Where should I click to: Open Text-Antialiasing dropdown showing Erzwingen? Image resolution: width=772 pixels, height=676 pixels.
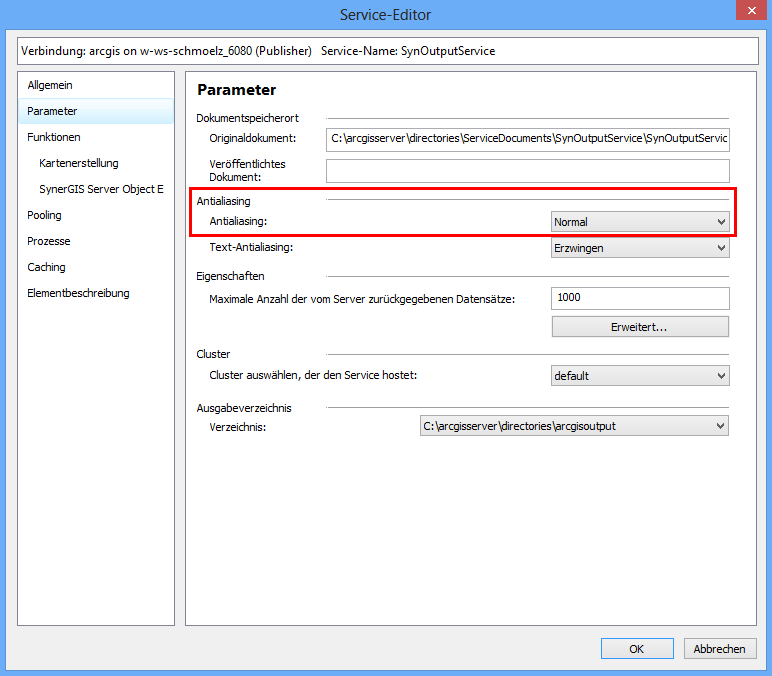[640, 248]
